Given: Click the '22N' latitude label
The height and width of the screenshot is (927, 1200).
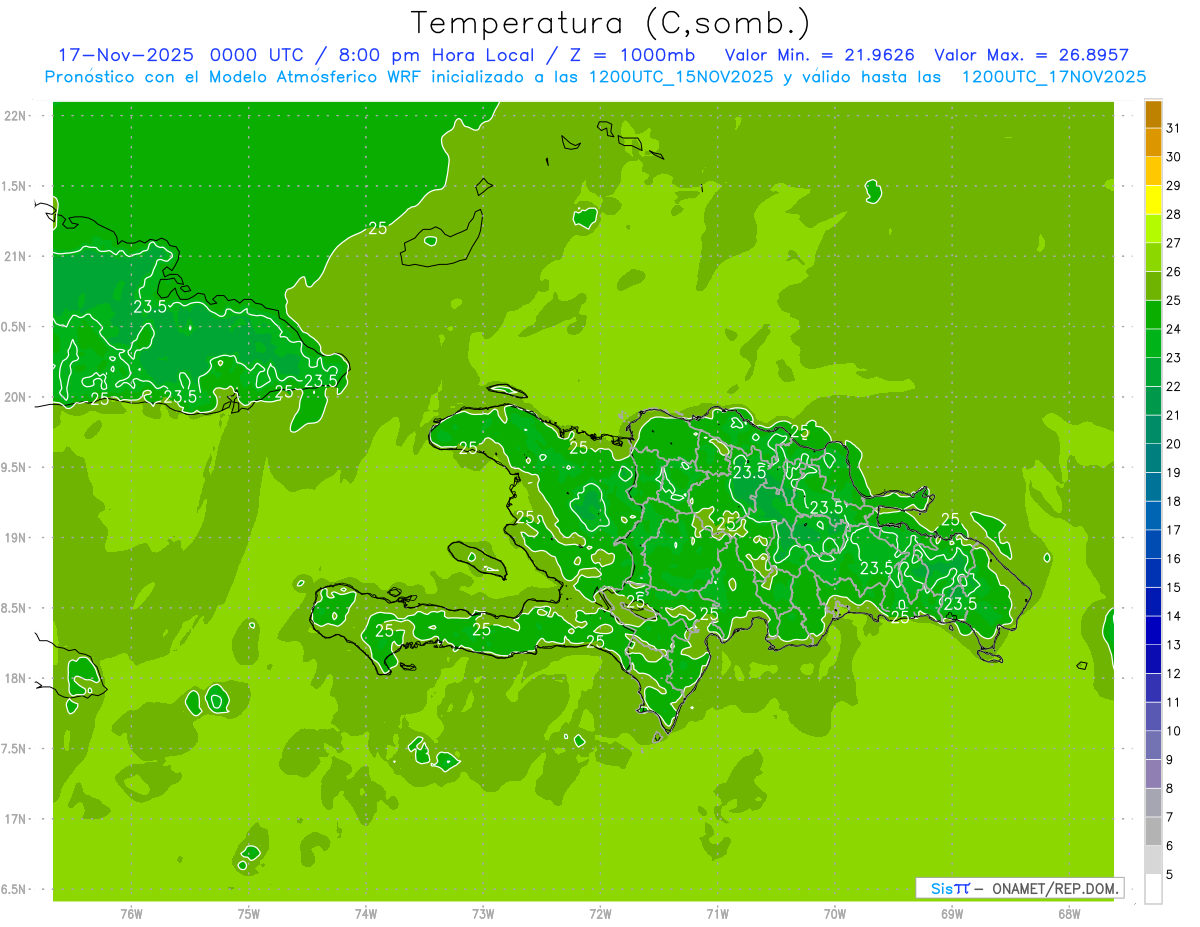Looking at the screenshot, I should click(15, 115).
